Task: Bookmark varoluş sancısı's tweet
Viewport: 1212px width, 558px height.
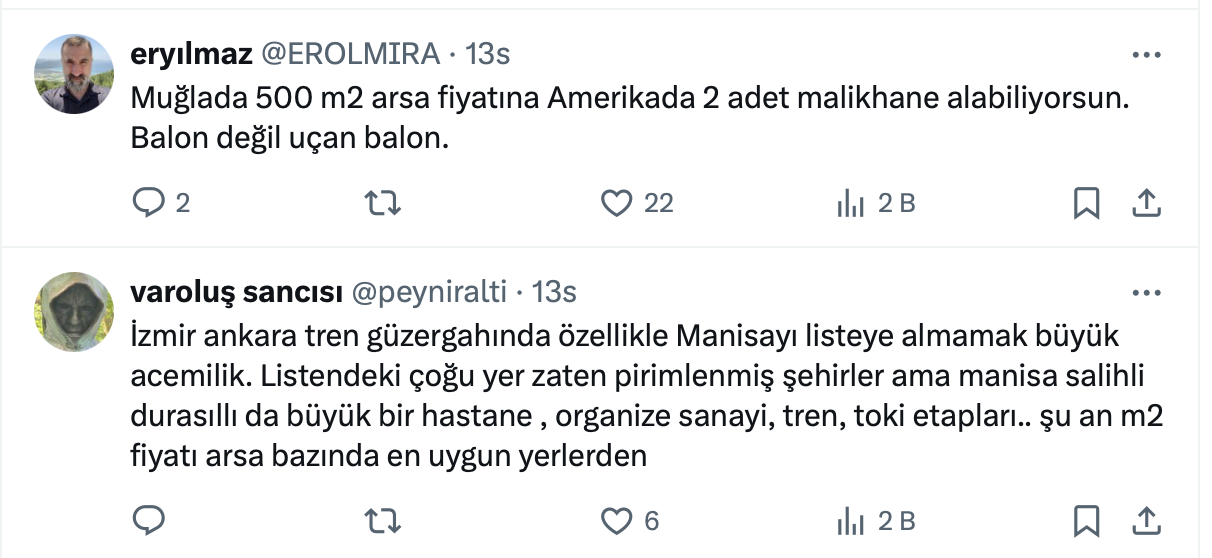Action: (1086, 520)
